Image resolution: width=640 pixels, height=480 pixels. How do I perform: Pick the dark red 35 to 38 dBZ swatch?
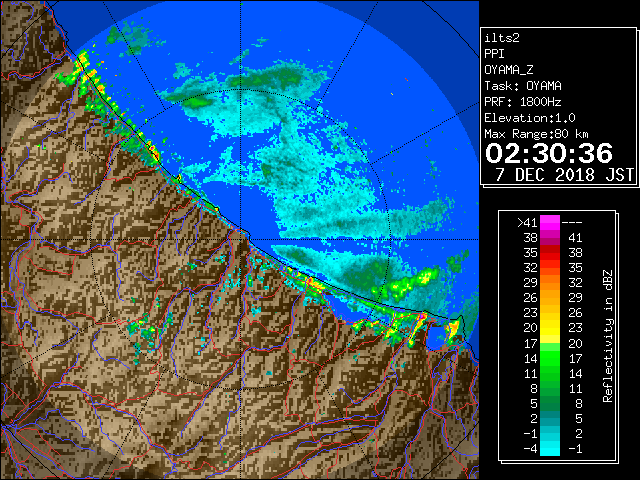[550, 253]
